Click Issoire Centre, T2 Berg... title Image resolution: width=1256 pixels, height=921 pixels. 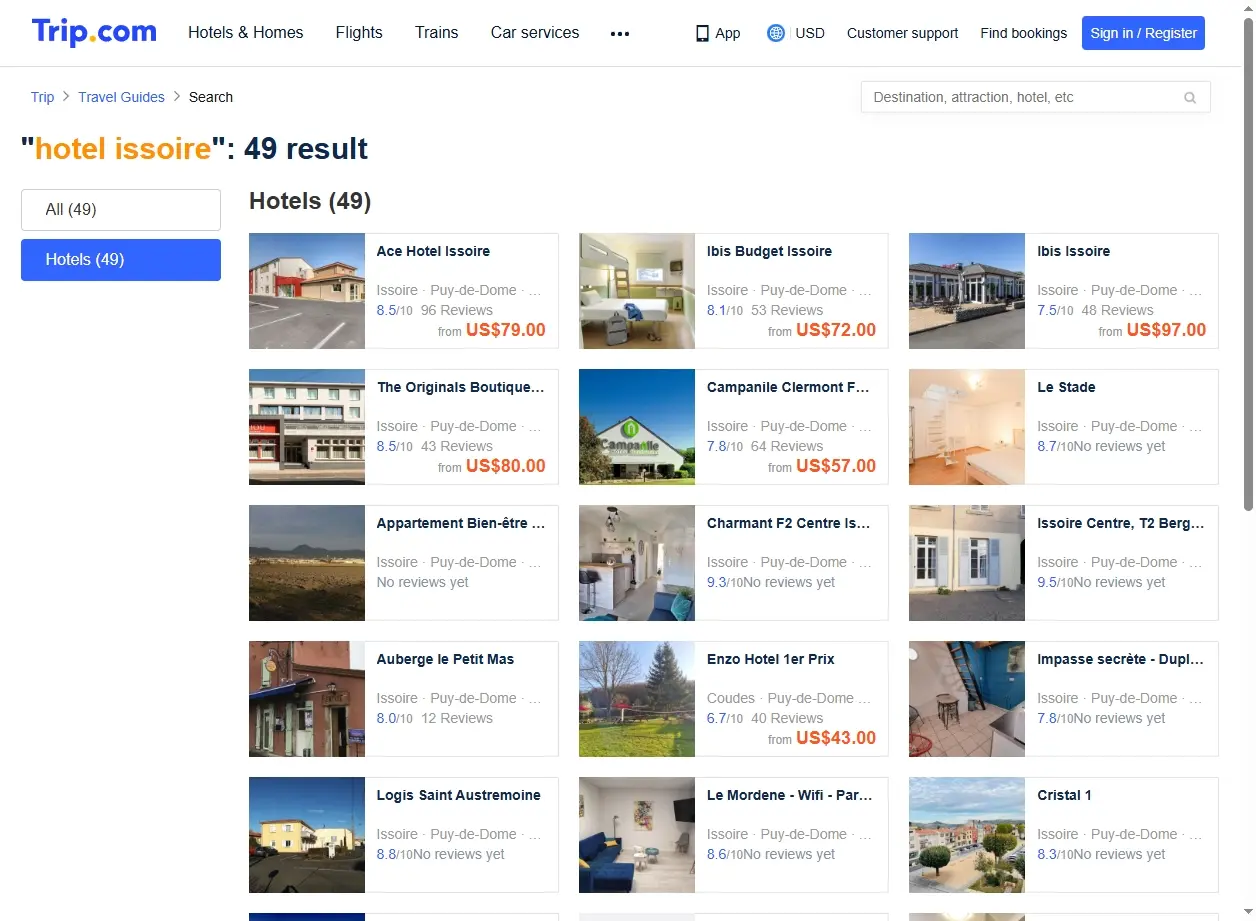pos(1121,523)
